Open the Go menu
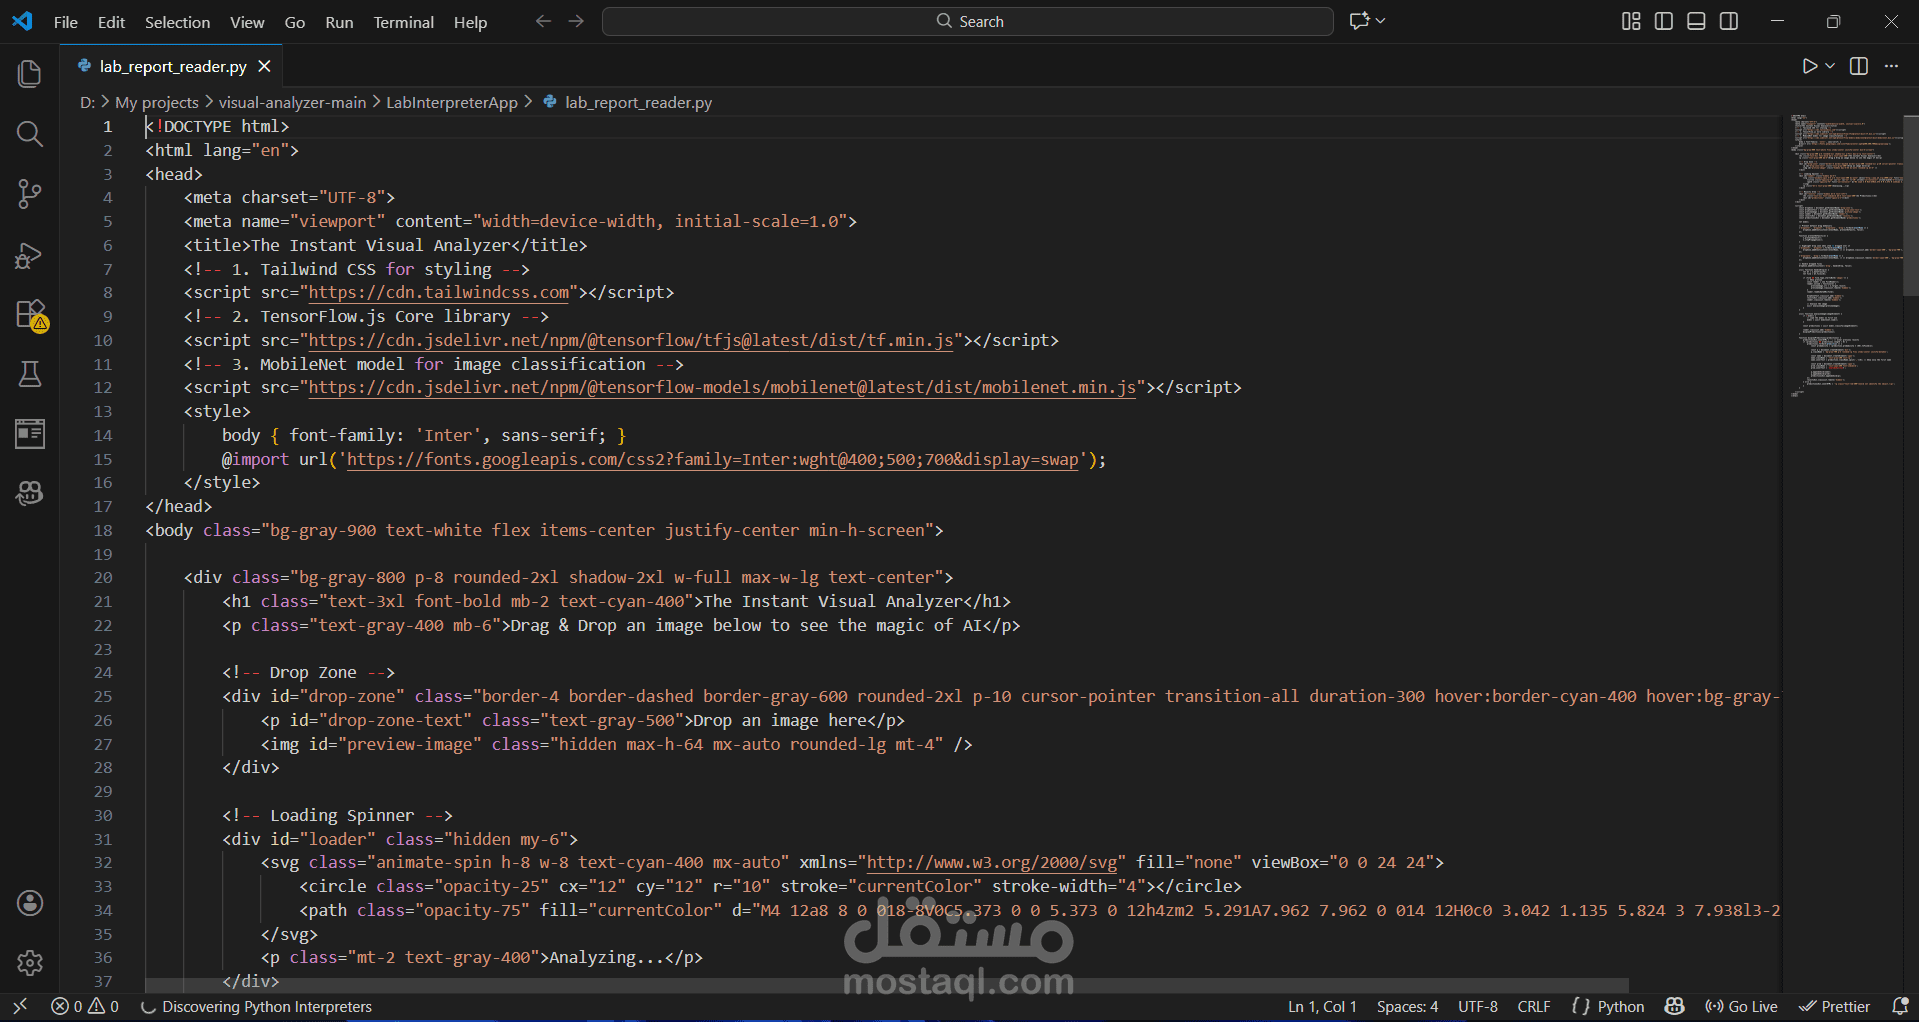 295,22
